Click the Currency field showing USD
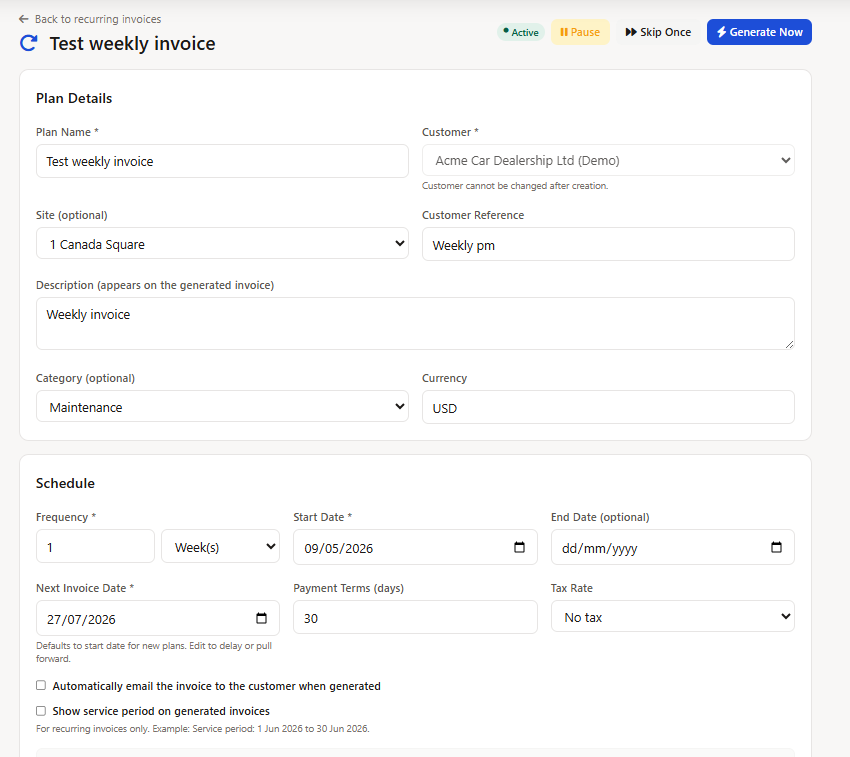The width and height of the screenshot is (850, 757). [x=608, y=407]
